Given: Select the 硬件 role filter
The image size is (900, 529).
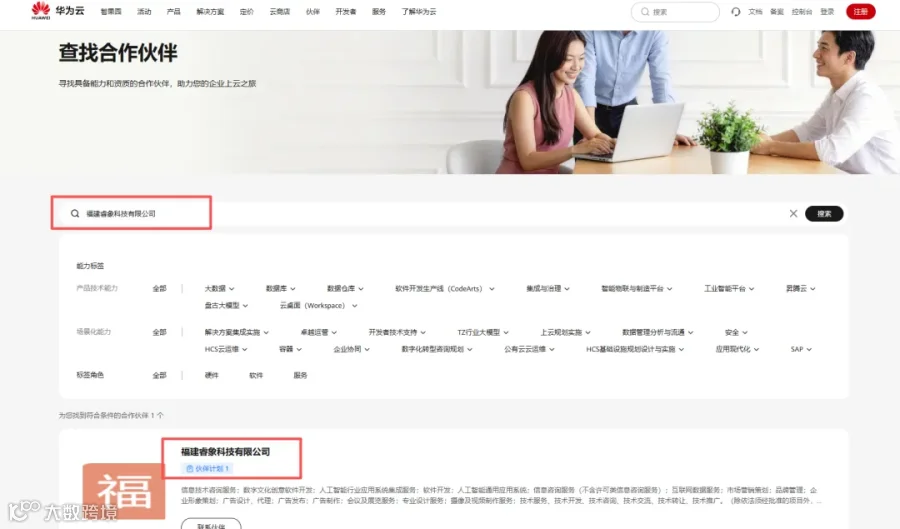Looking at the screenshot, I should [x=212, y=375].
